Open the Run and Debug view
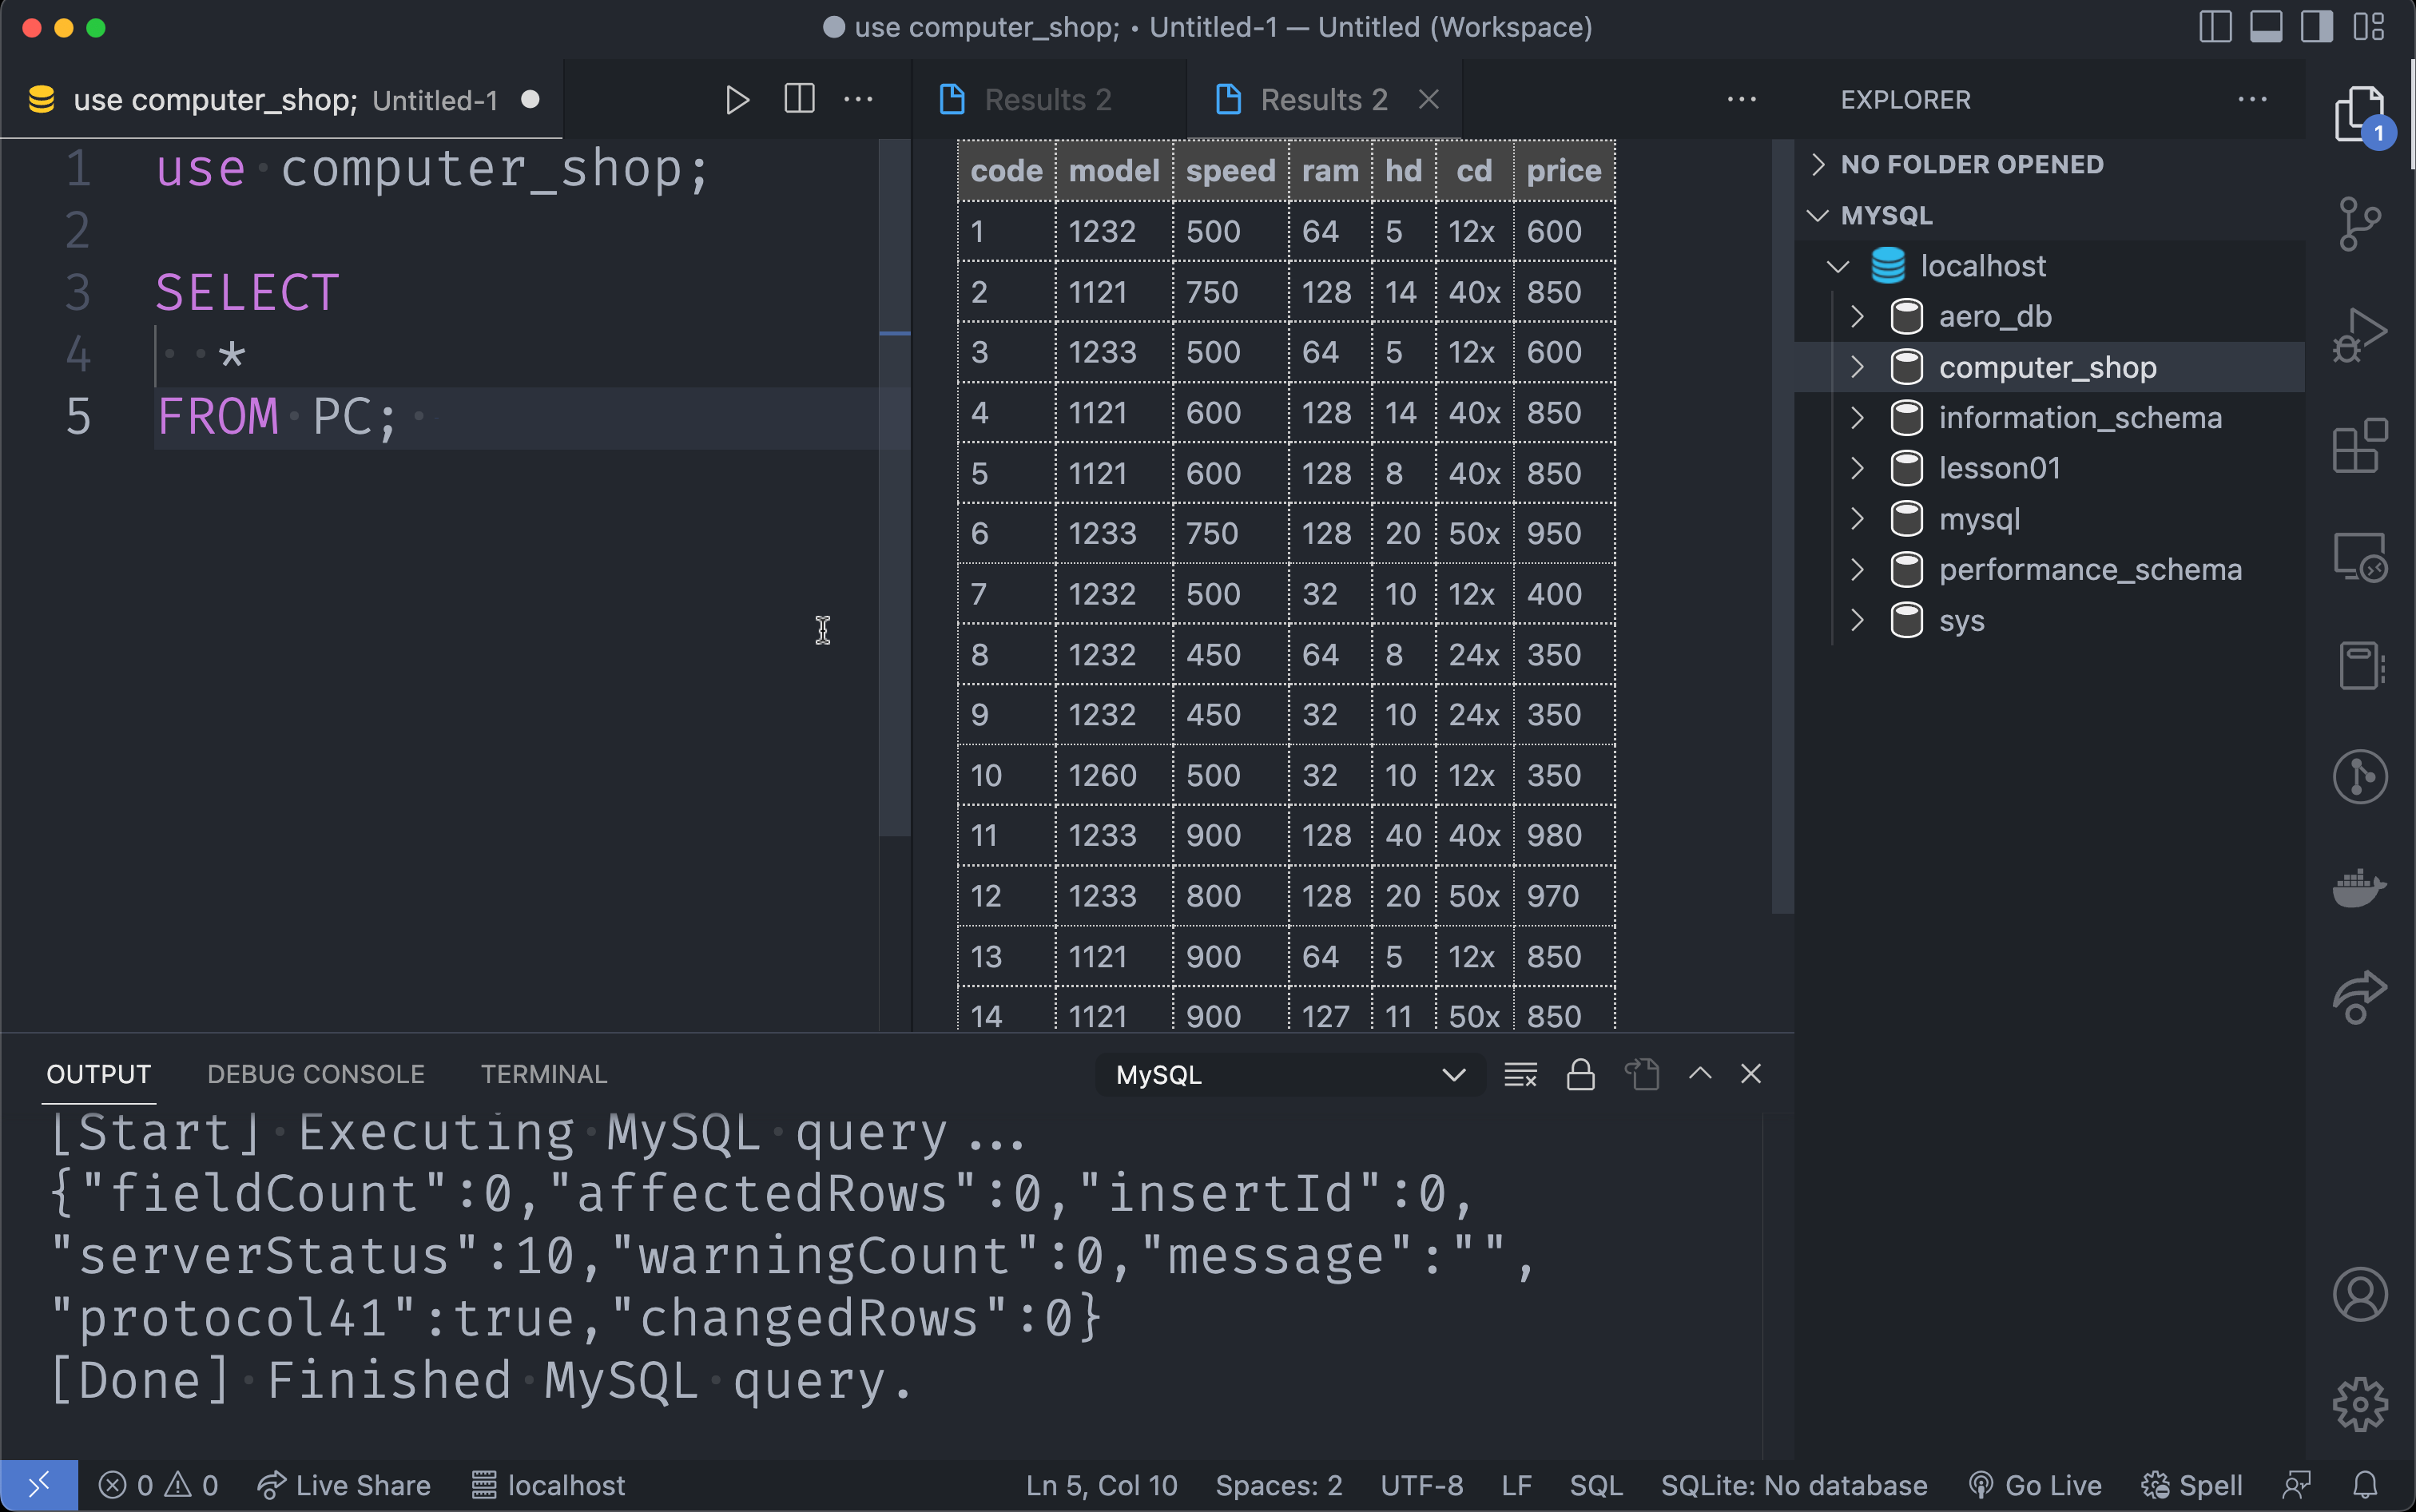 point(2360,335)
